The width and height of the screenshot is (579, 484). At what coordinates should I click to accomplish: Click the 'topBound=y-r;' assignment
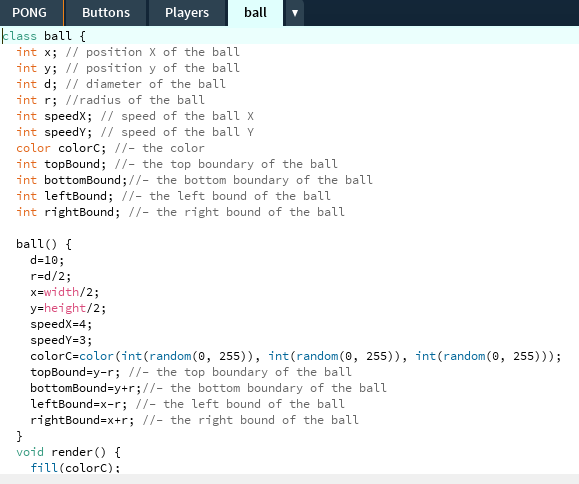[75, 372]
